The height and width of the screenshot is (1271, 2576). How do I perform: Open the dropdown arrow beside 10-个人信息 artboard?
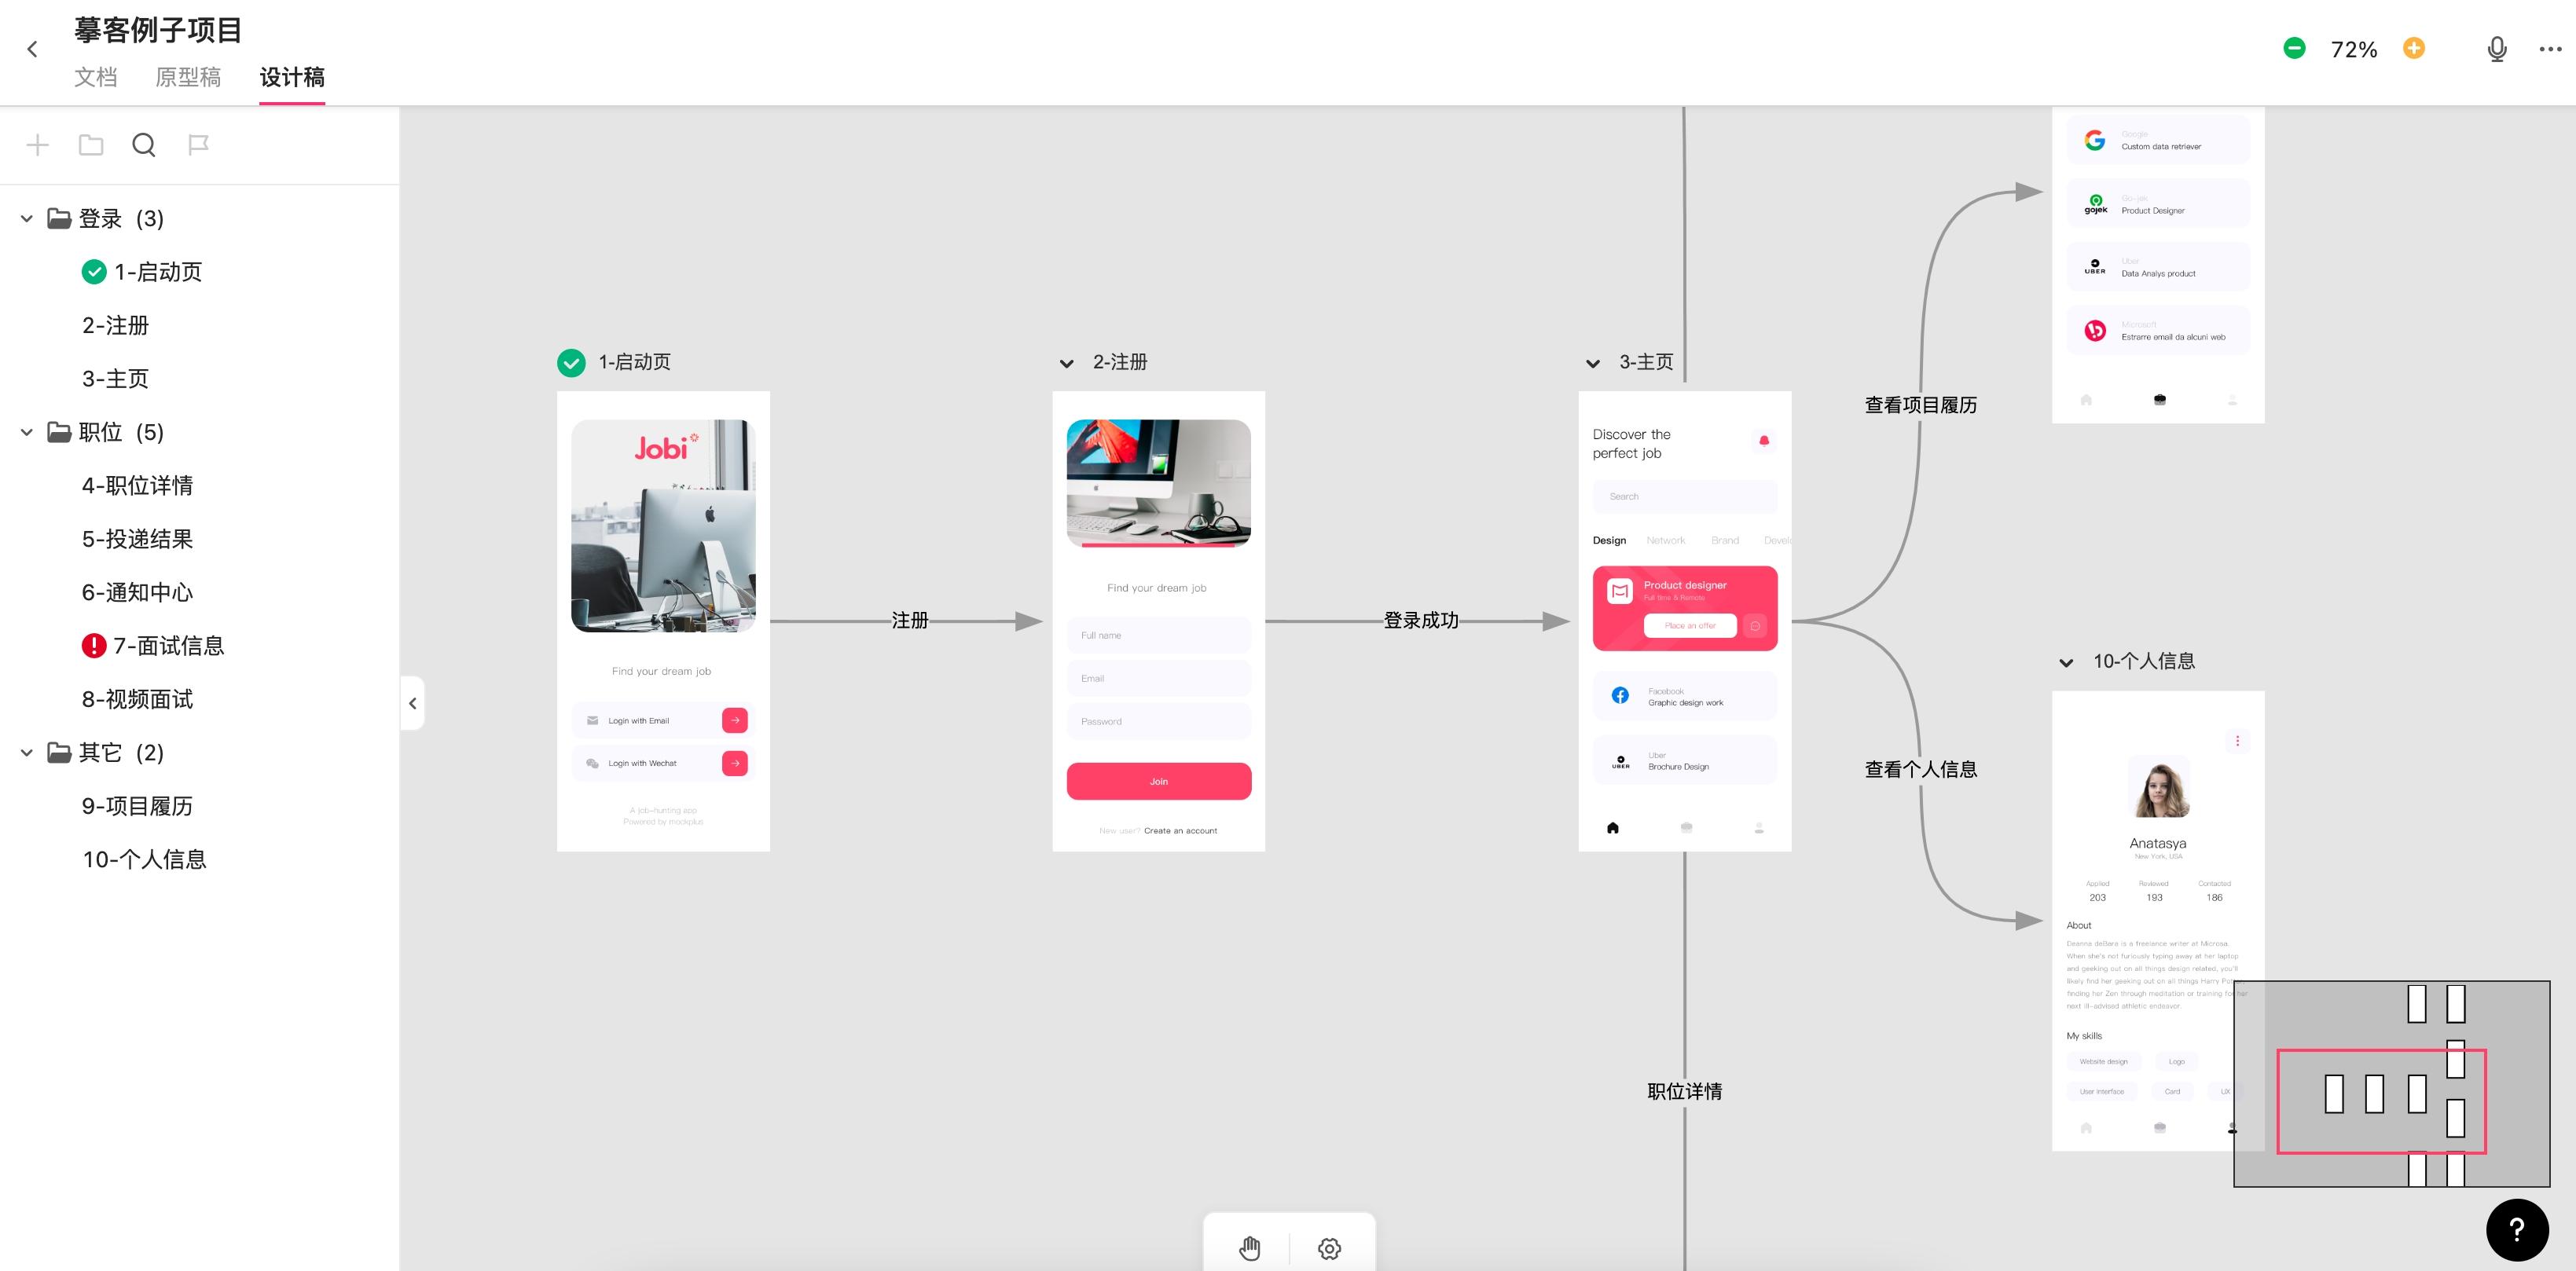pos(2066,662)
